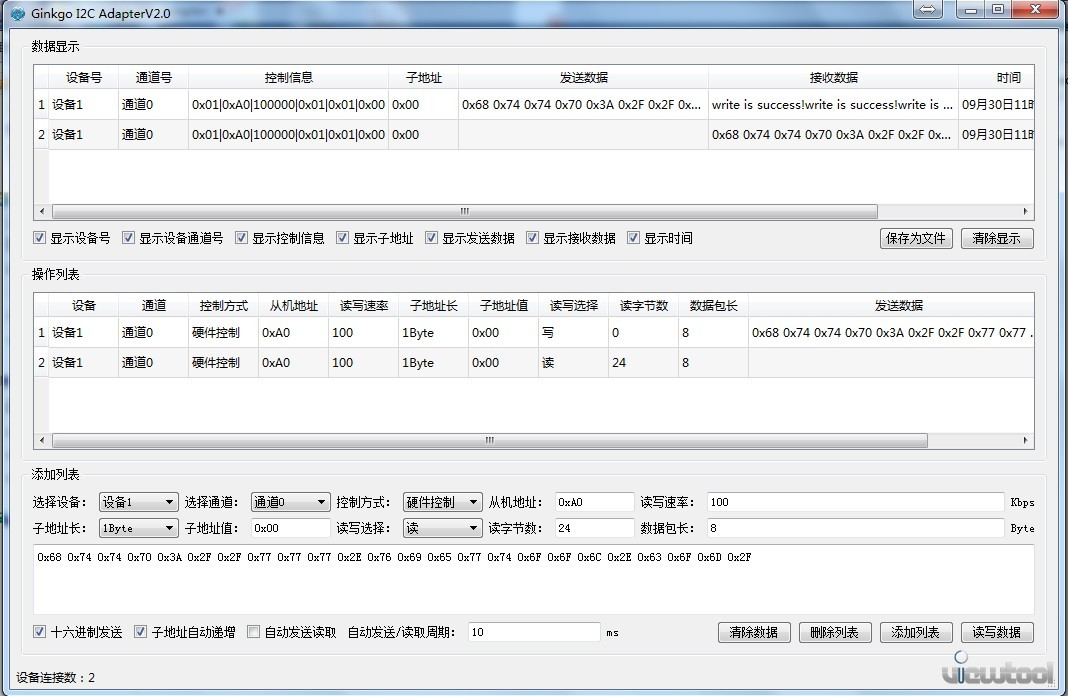This screenshot has height=696, width=1068.
Task: Select row 2 in the operation list
Action: tap(400, 362)
